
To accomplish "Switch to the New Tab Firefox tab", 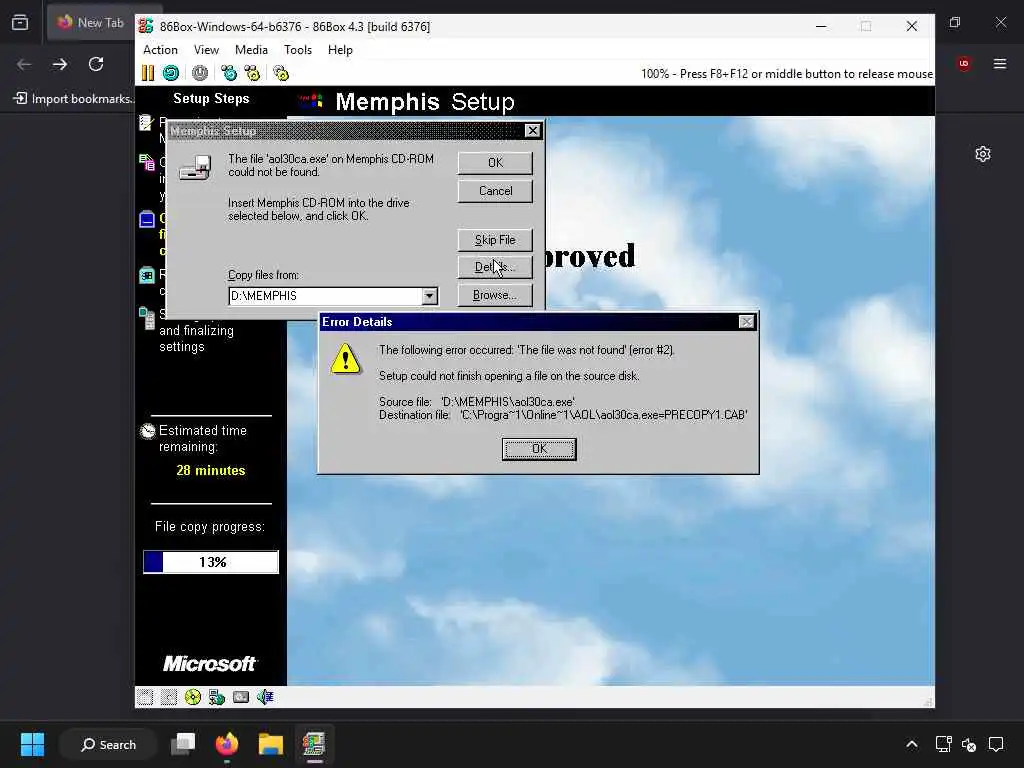I will pyautogui.click(x=91, y=22).
